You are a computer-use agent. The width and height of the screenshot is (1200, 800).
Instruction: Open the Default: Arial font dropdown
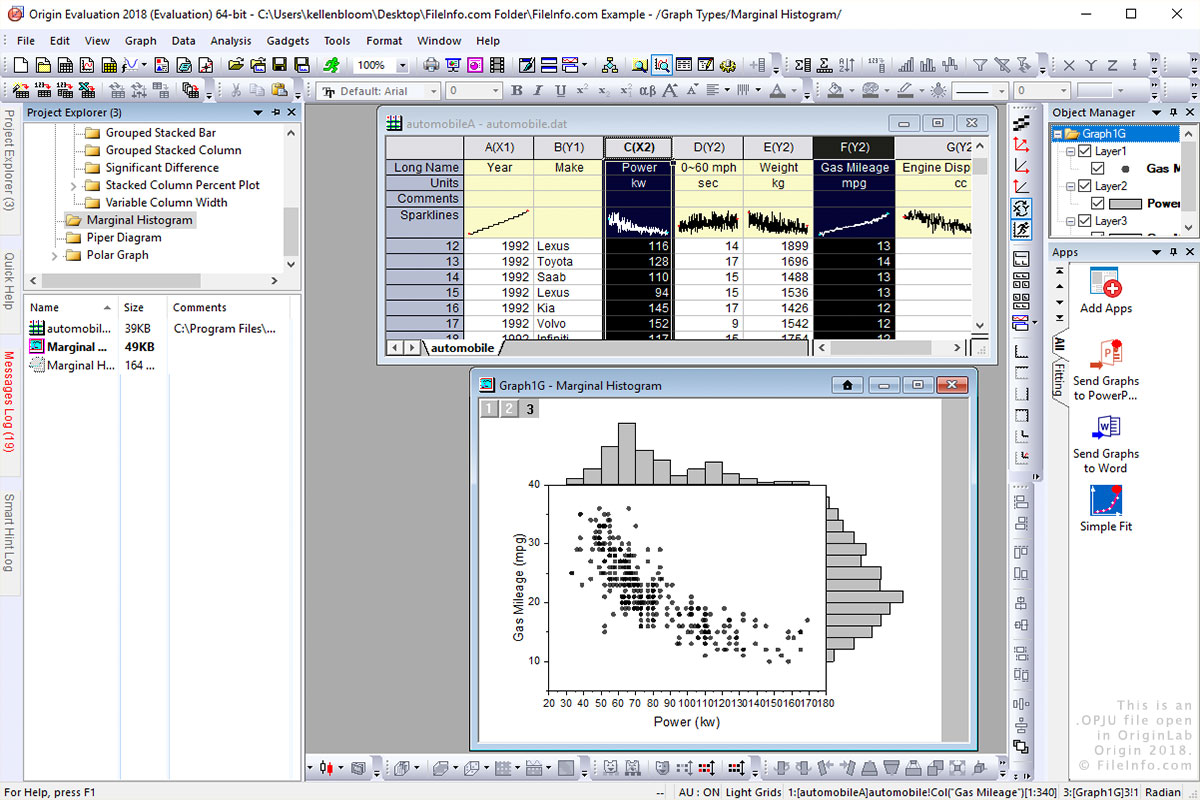(x=434, y=91)
